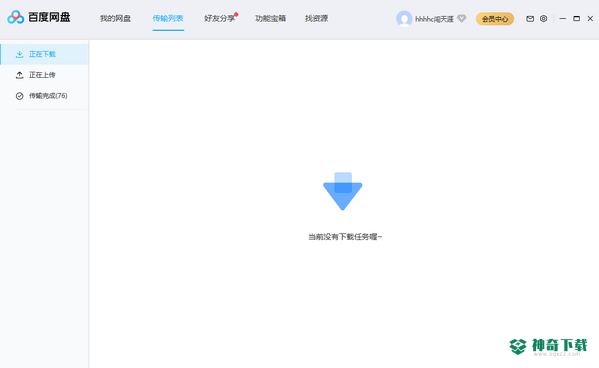599x368 pixels.
Task: Minimize the Baidu Netdisk window
Action: pos(562,18)
